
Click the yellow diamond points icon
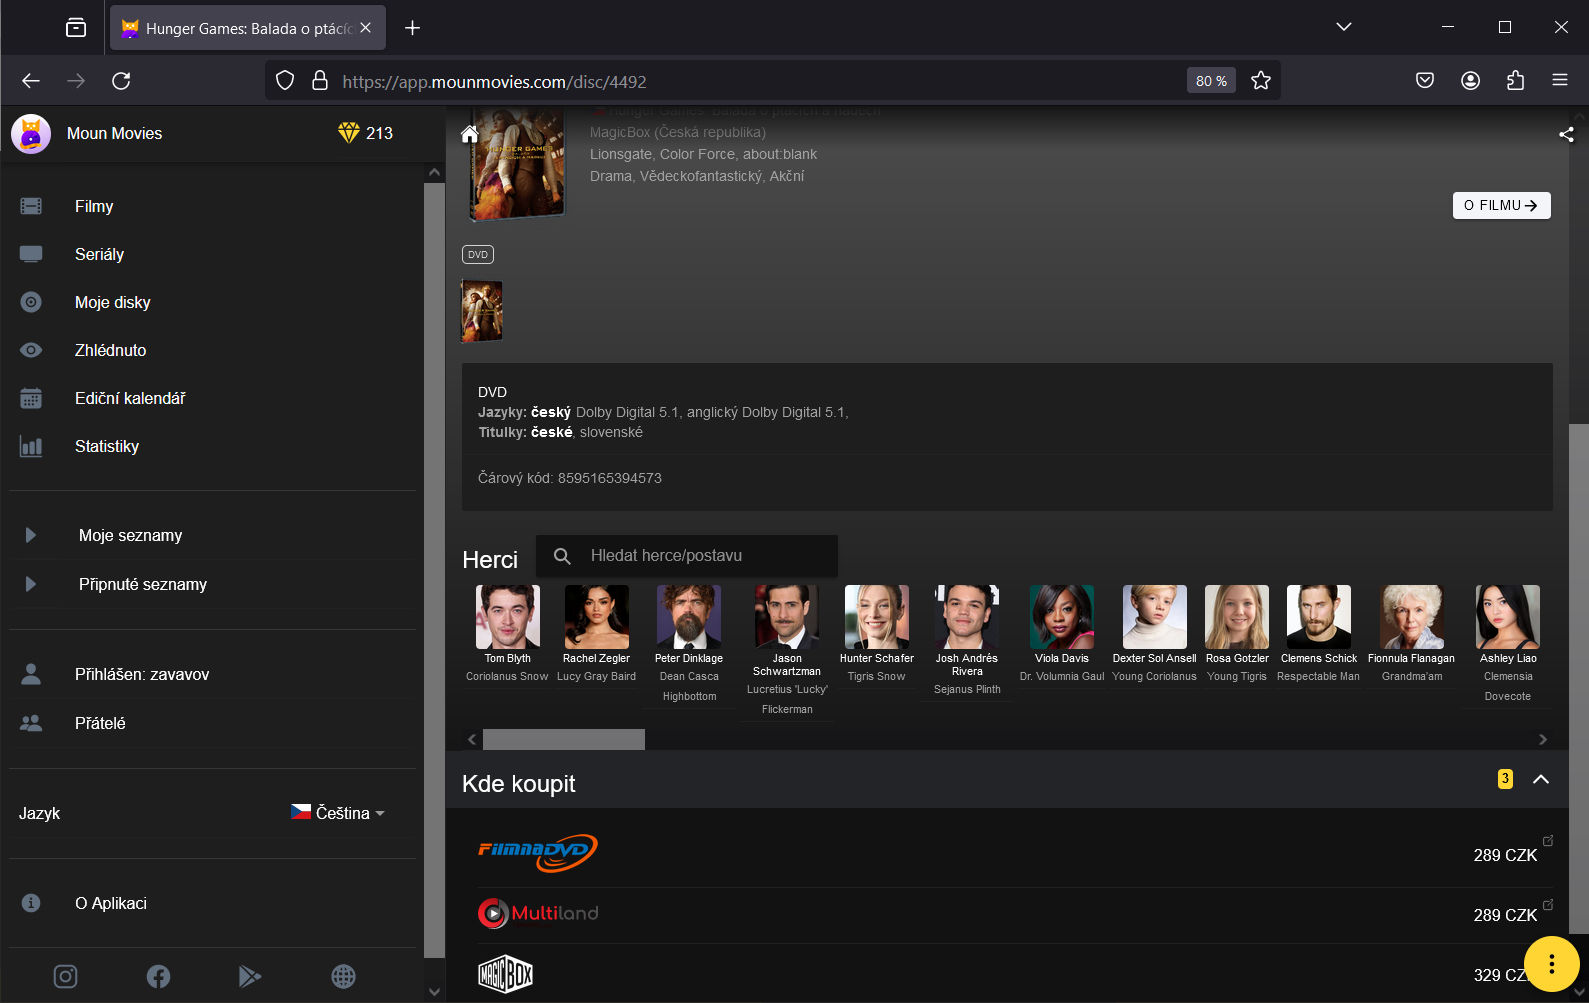point(348,133)
